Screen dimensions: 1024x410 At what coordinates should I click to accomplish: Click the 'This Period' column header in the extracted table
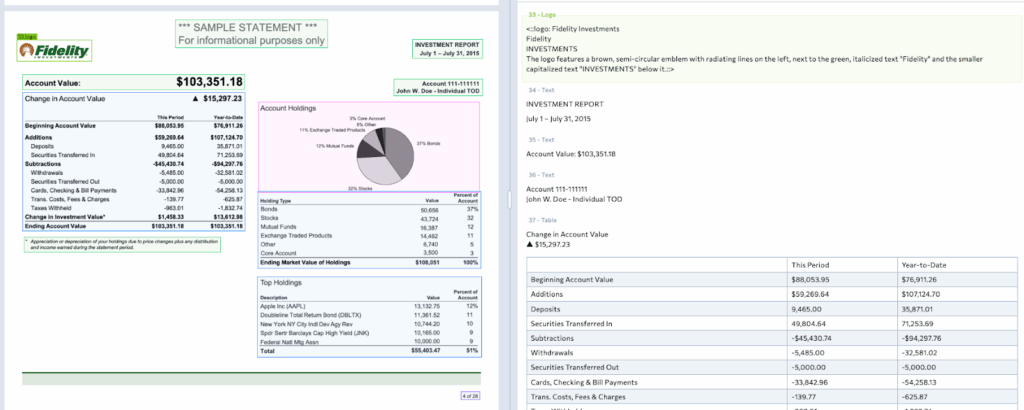811,265
